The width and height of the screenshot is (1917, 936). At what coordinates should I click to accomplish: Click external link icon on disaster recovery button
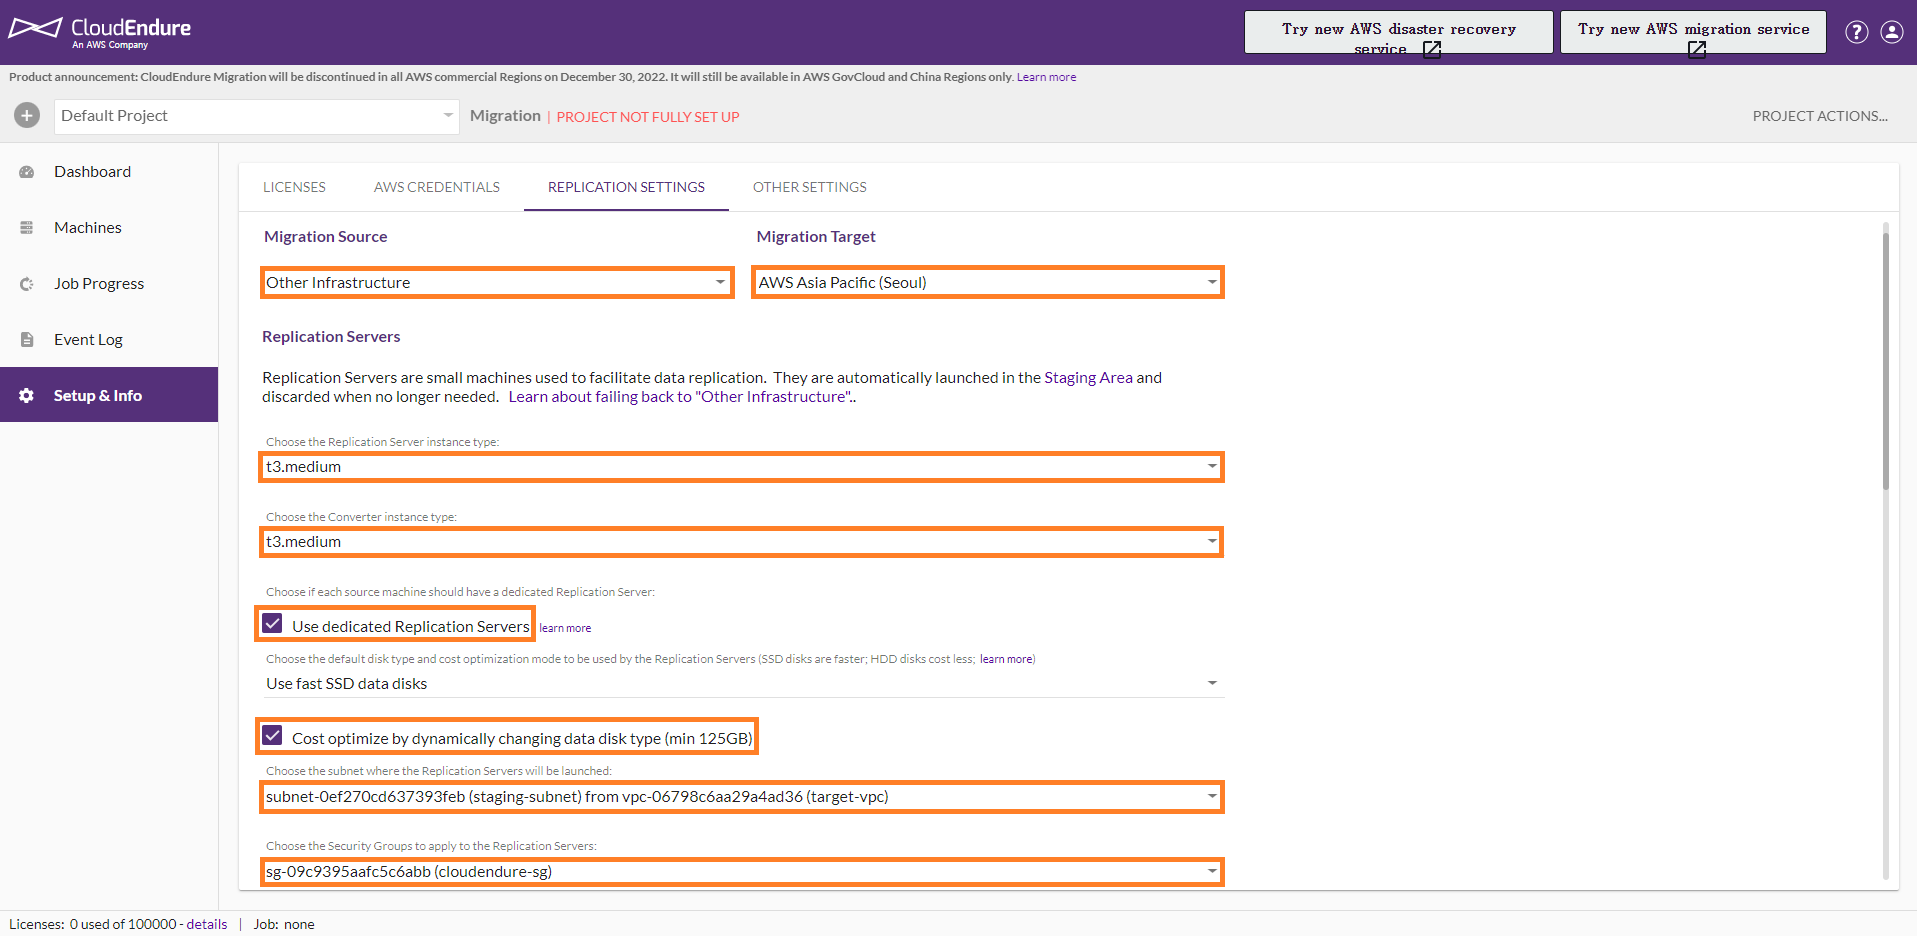point(1432,49)
